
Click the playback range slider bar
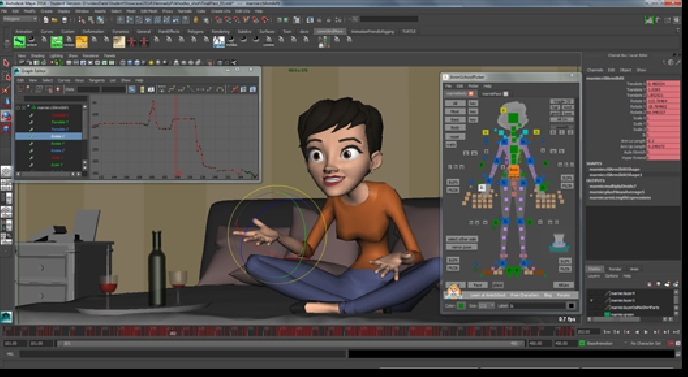tap(291, 343)
